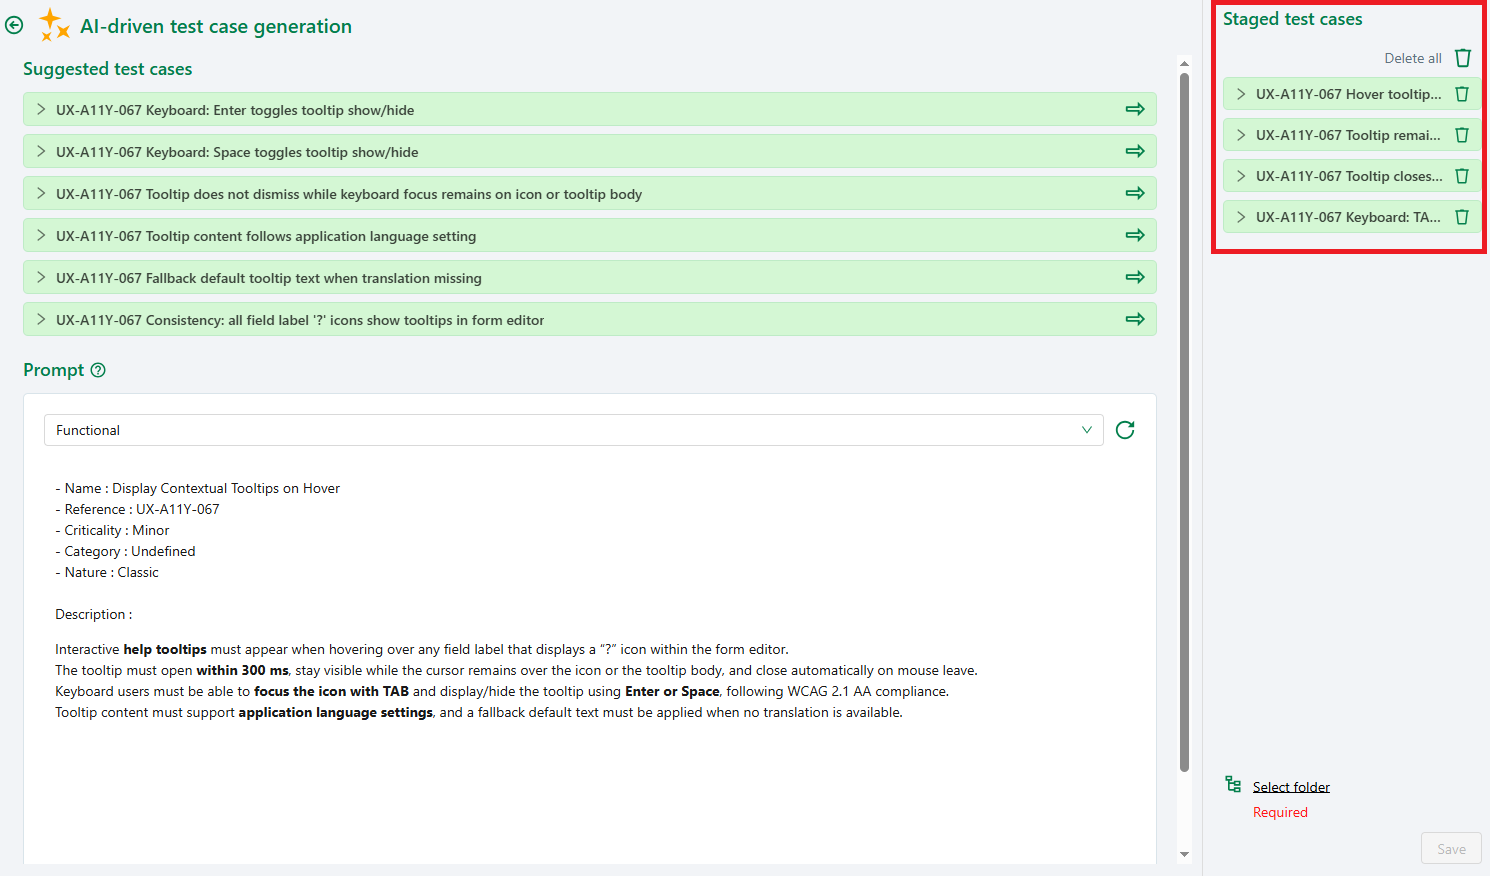Delete staged 'Hover tooltip' case with trash icon
The height and width of the screenshot is (876, 1490).
pos(1462,93)
